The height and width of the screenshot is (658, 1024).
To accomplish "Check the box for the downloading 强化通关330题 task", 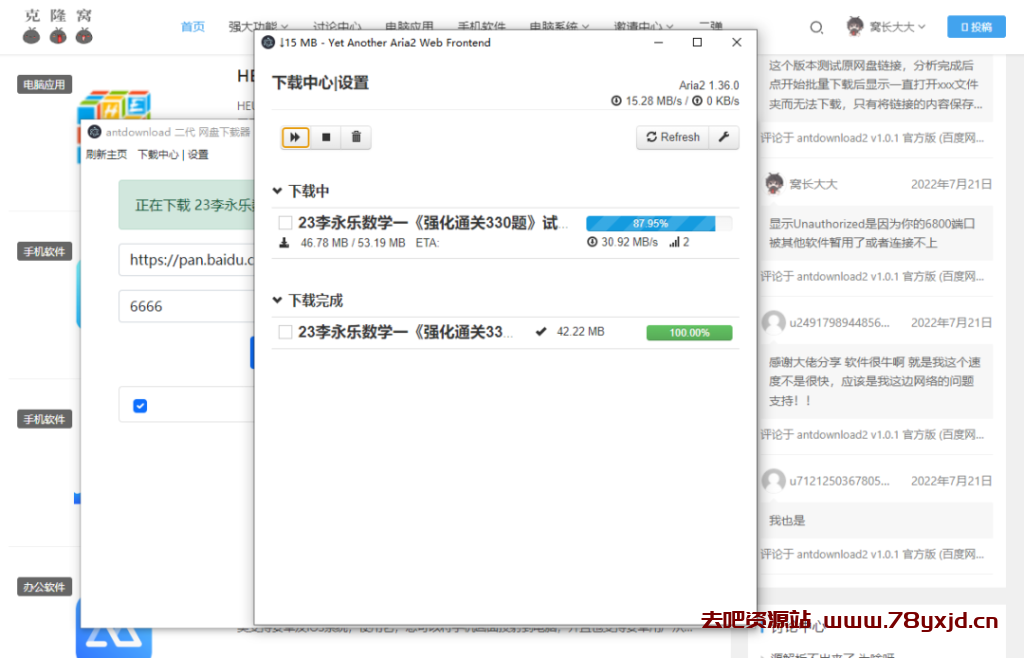I will click(x=285, y=223).
